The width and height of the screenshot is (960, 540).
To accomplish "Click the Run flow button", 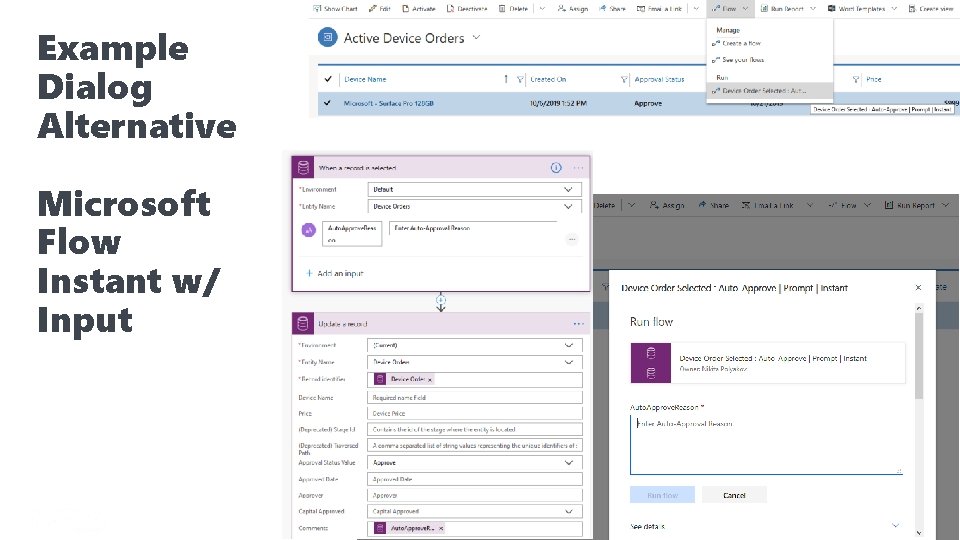I will (x=662, y=495).
